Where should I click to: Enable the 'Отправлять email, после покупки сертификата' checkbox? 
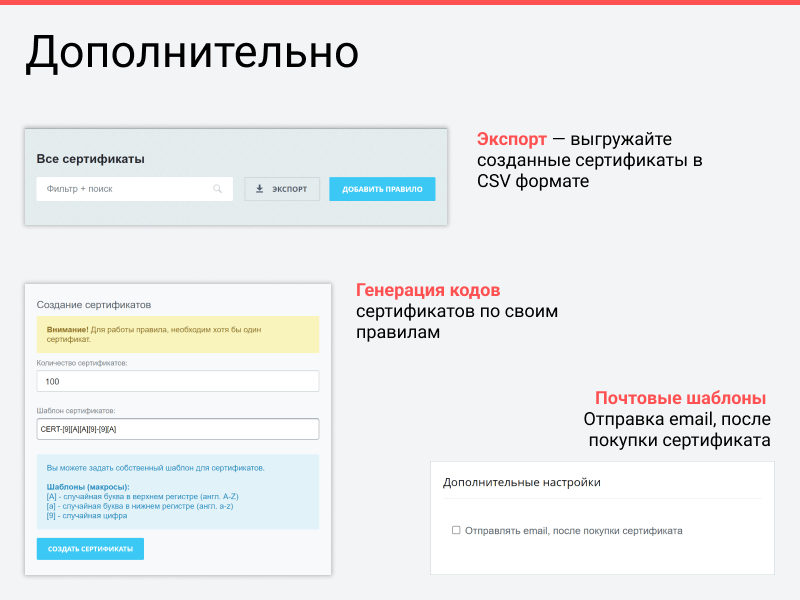454,530
